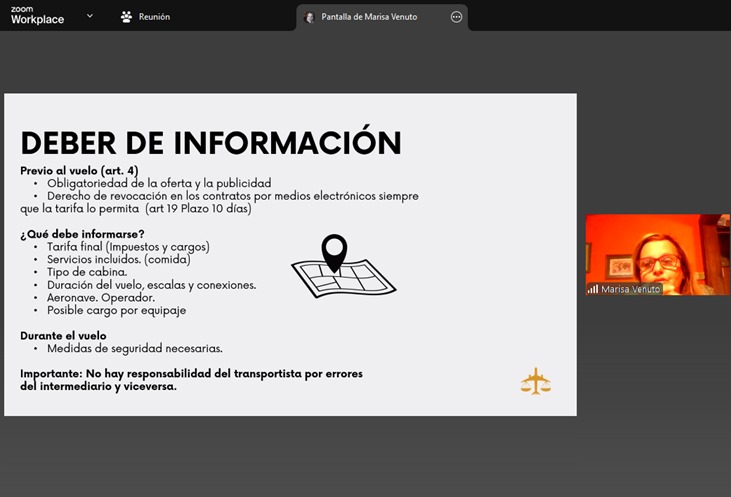Click the 'Aeronave. Operador.' bullet

[101, 297]
